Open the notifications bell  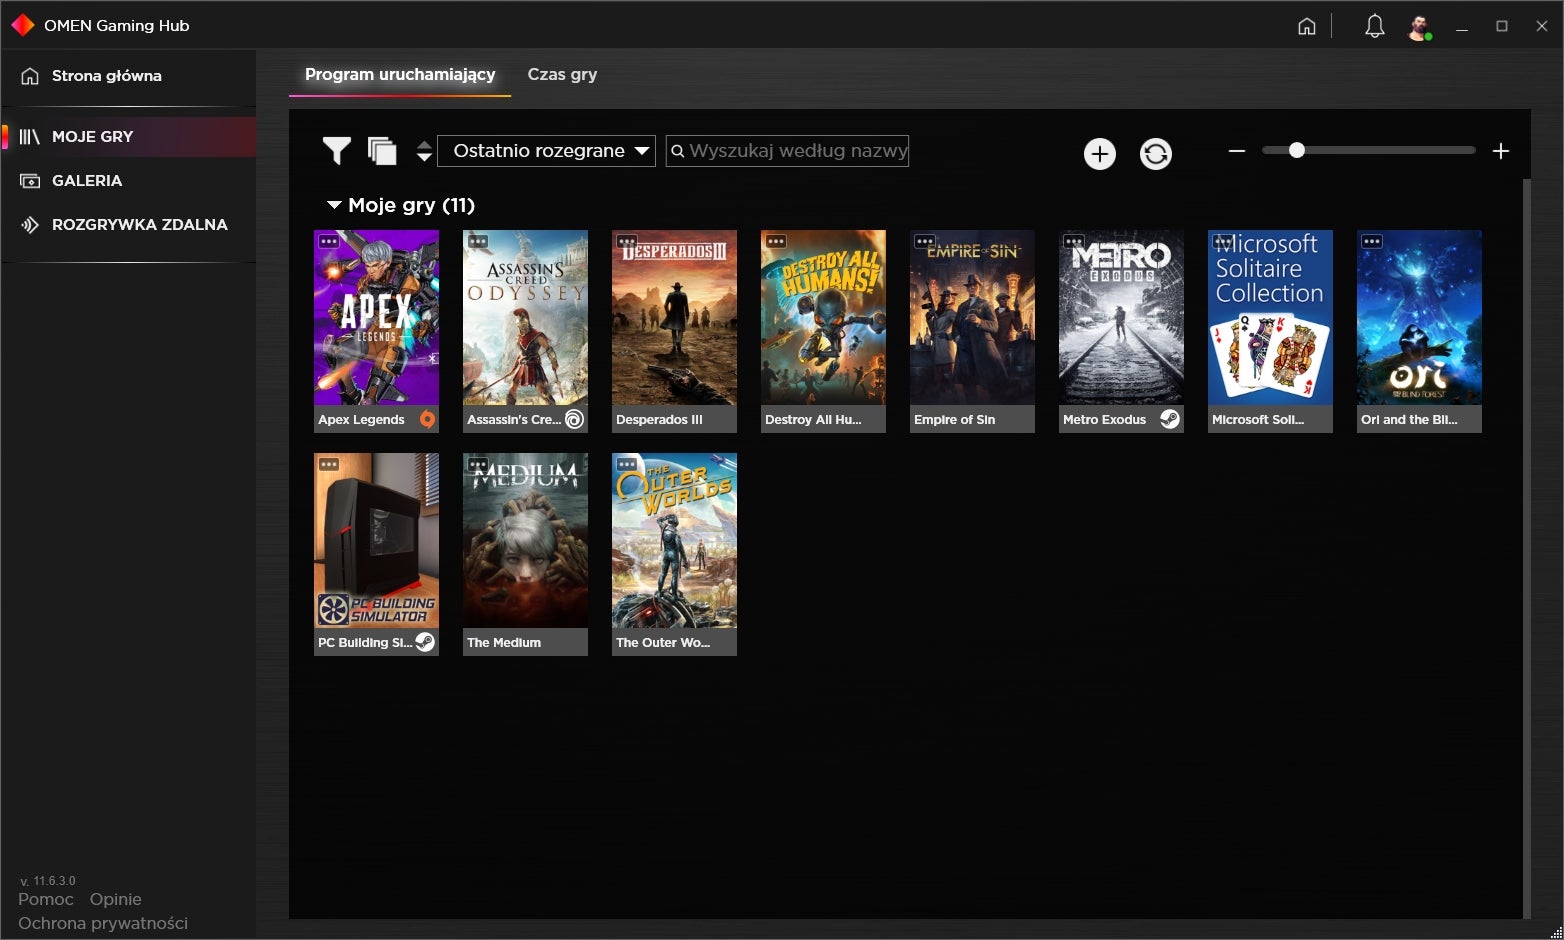[1375, 27]
